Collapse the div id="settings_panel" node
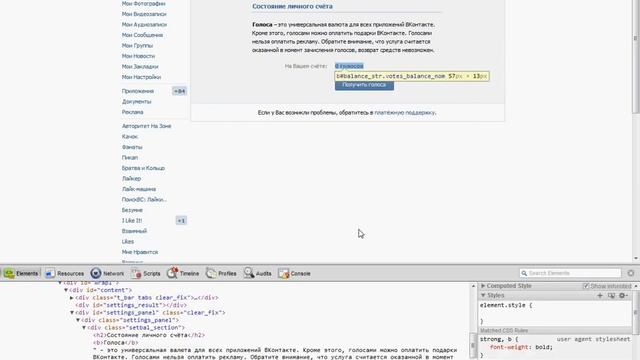640x360 pixels. (72, 313)
